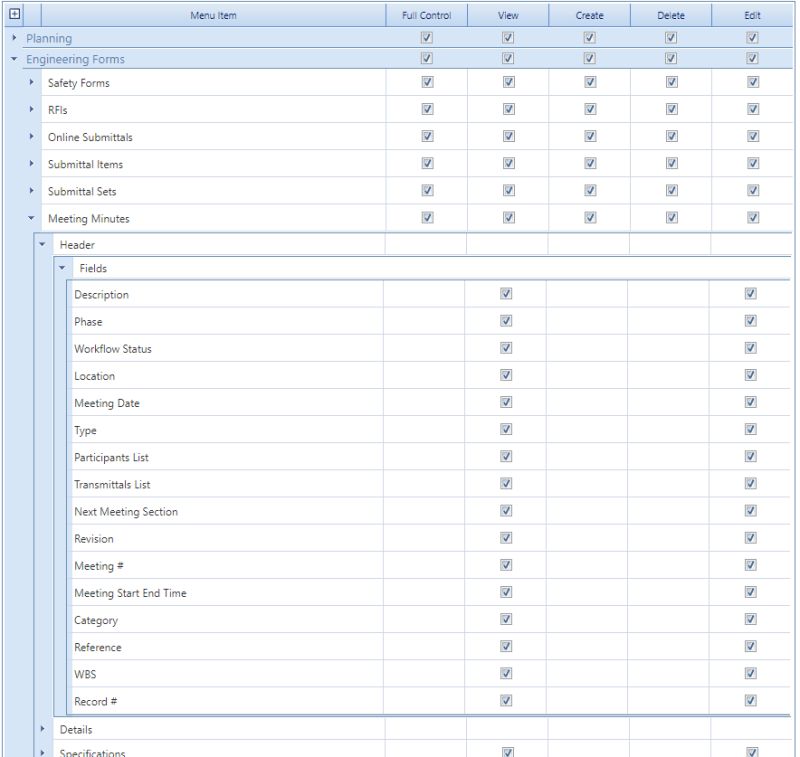
Task: Select the Engineering Forms menu item
Action: (76, 59)
